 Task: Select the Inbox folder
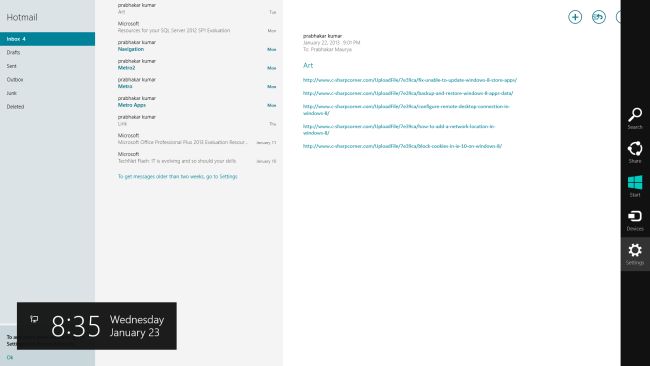click(47, 39)
